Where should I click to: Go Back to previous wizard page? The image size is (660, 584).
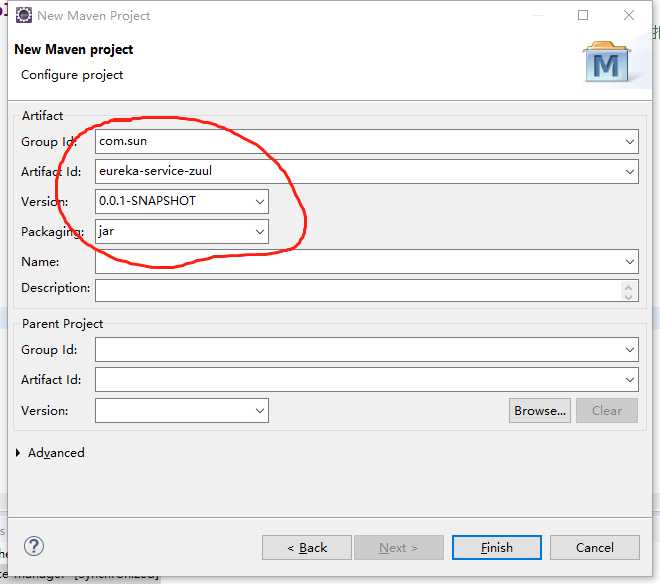point(307,547)
